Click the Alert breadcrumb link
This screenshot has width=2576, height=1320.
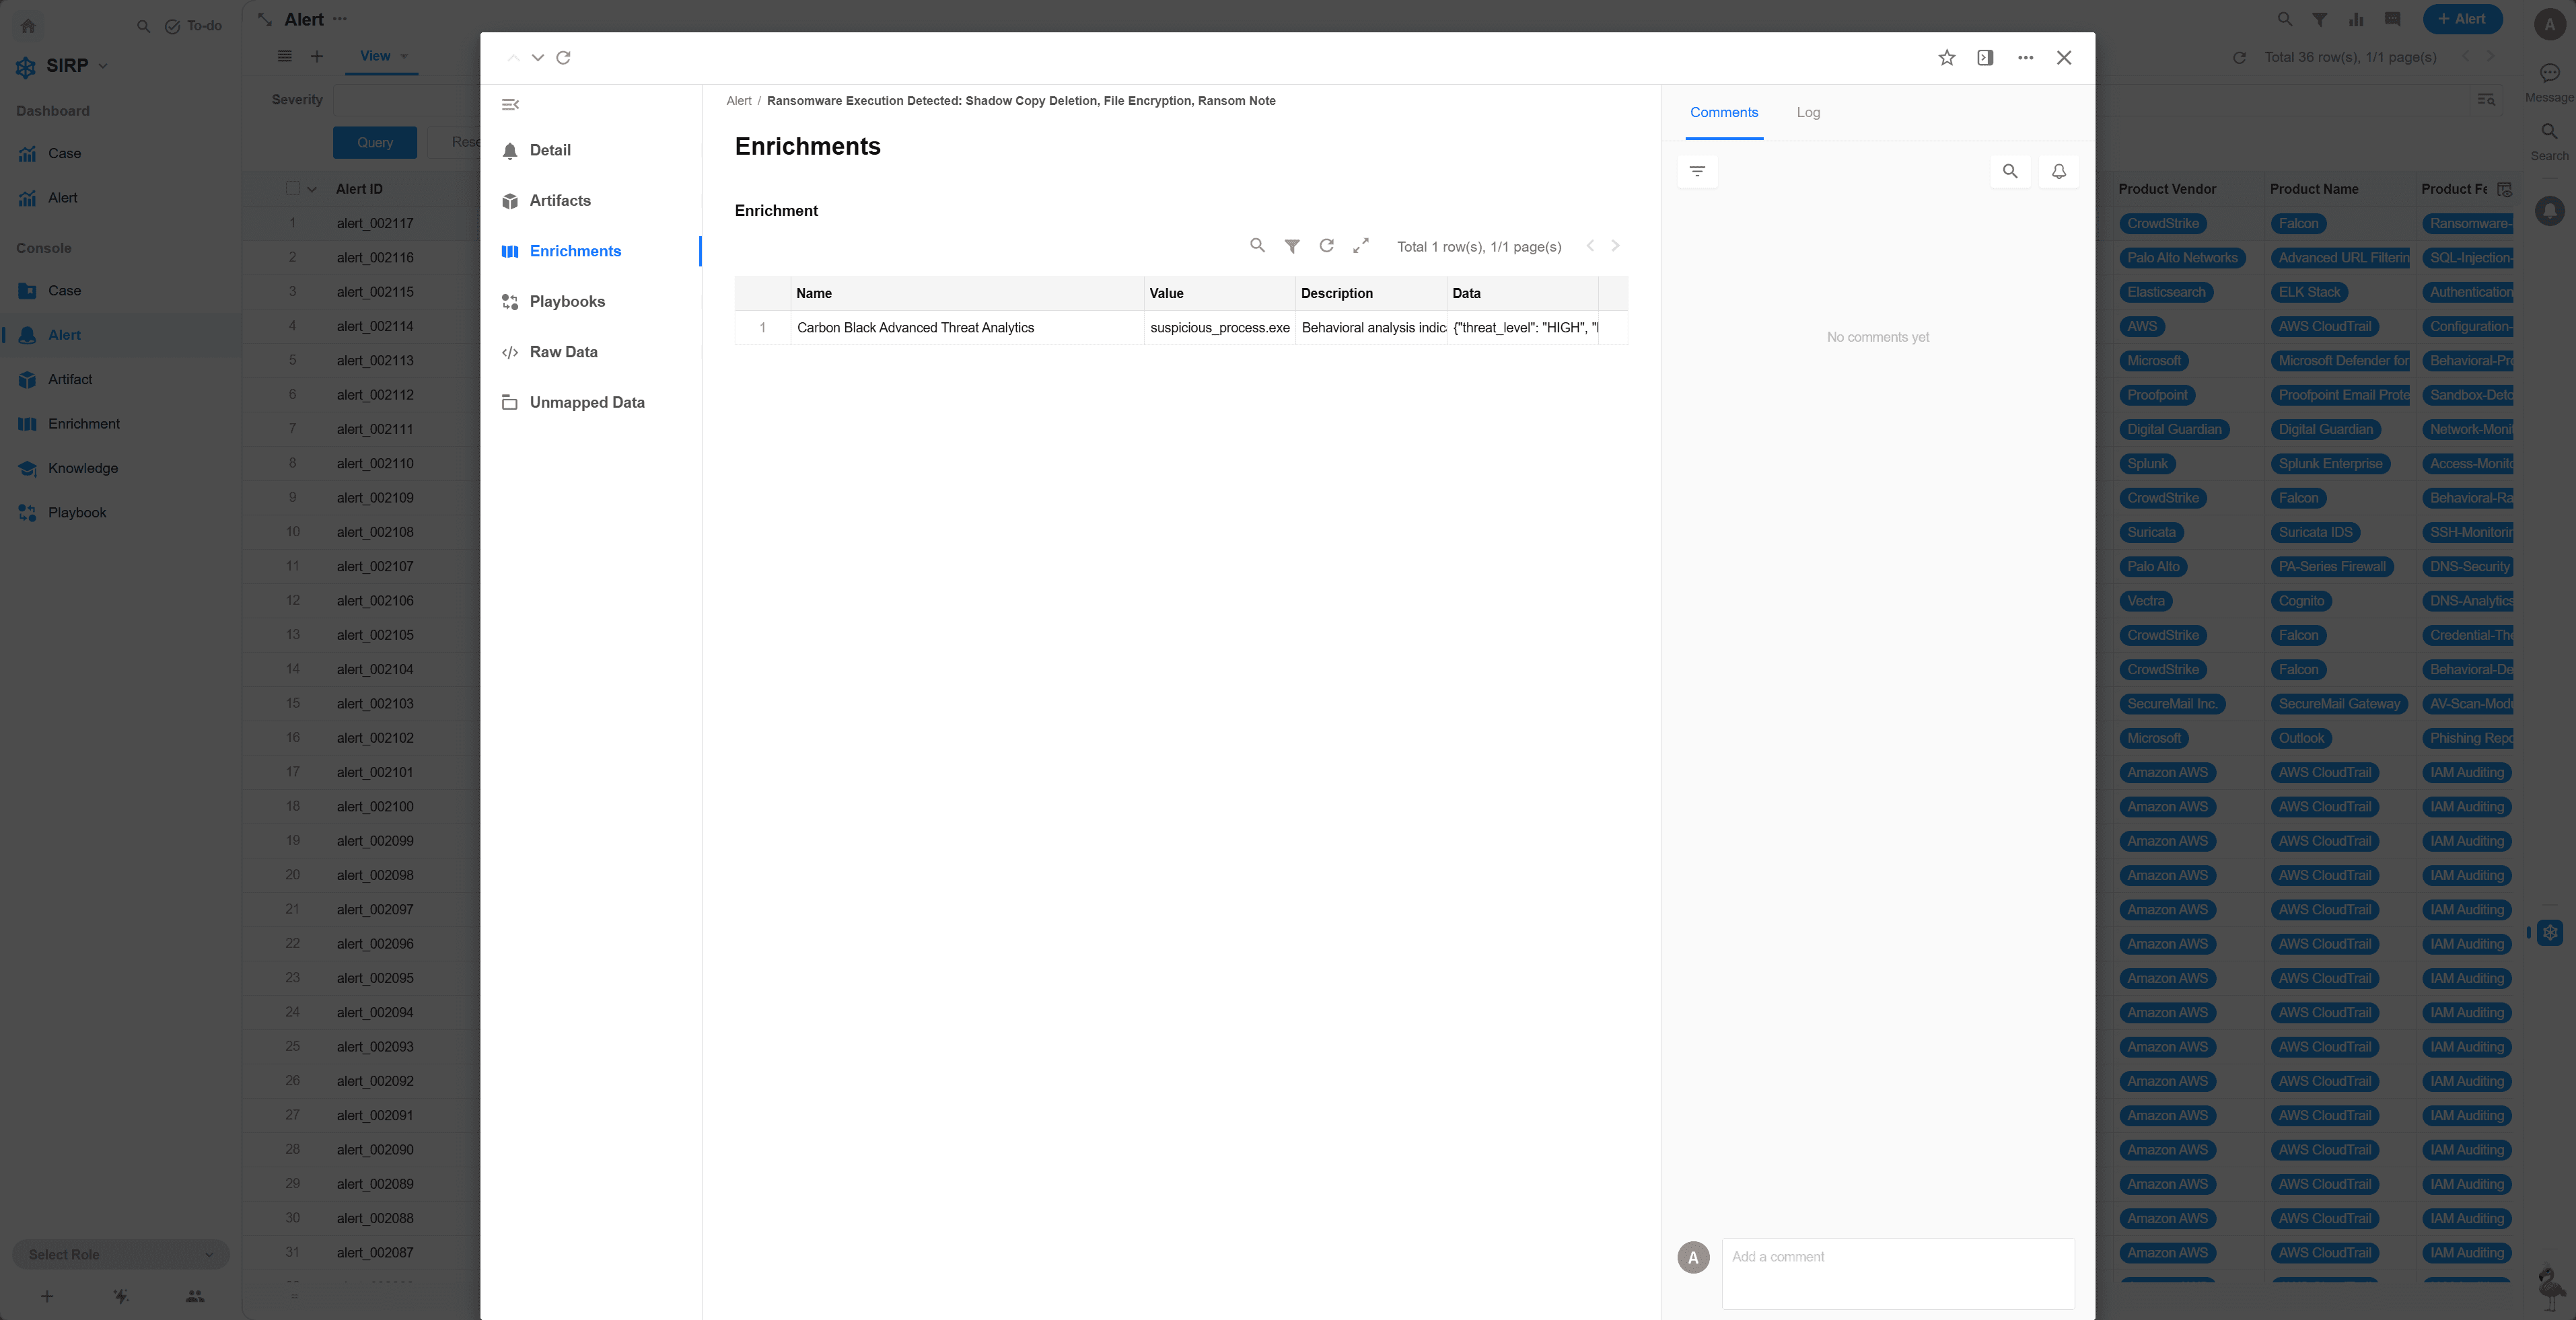pyautogui.click(x=739, y=101)
